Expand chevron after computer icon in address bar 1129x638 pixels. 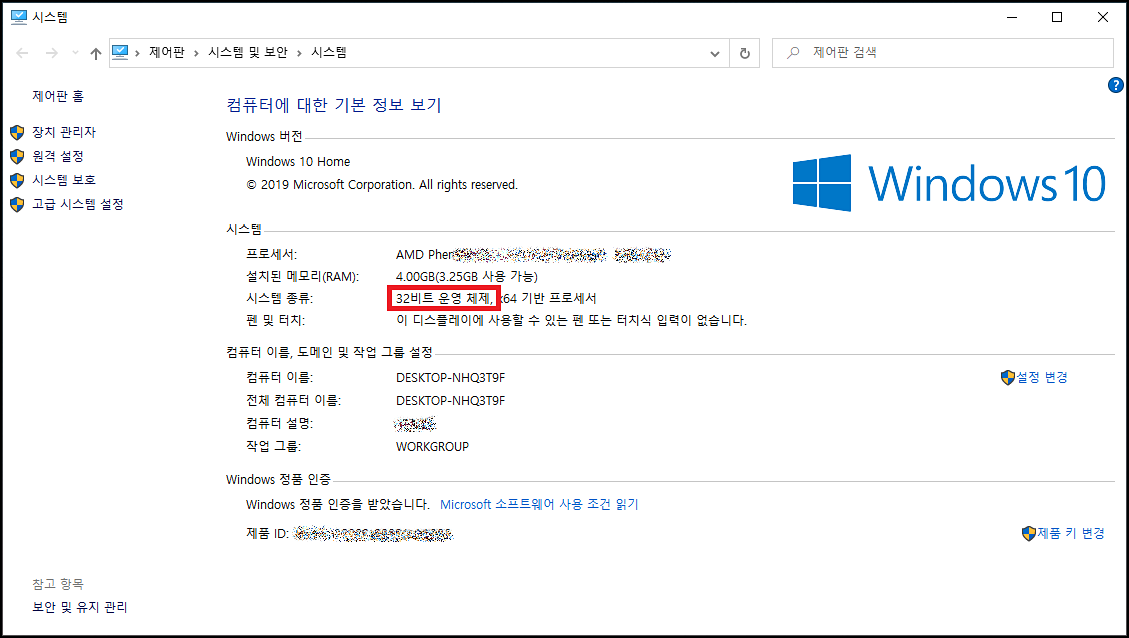pyautogui.click(x=138, y=53)
